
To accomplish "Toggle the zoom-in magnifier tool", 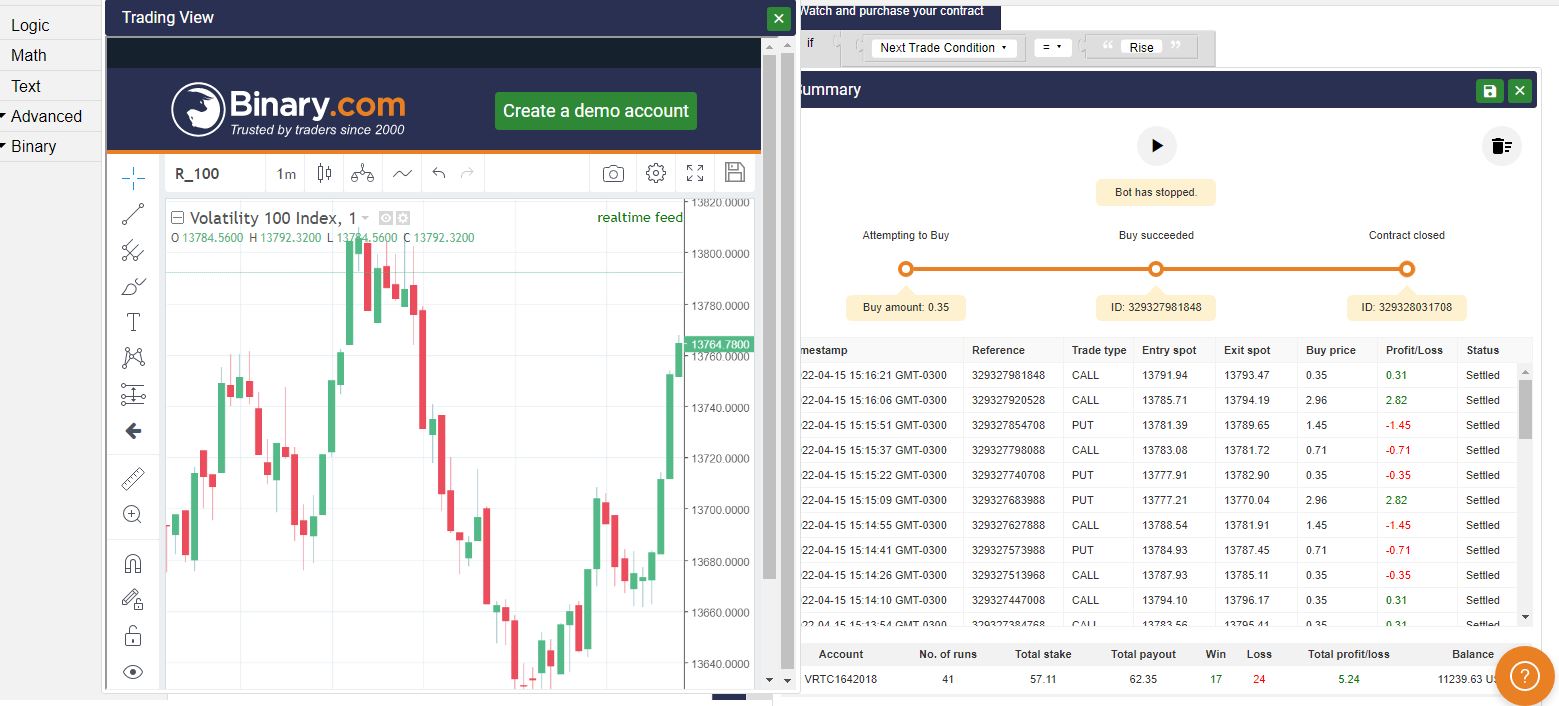I will click(133, 514).
